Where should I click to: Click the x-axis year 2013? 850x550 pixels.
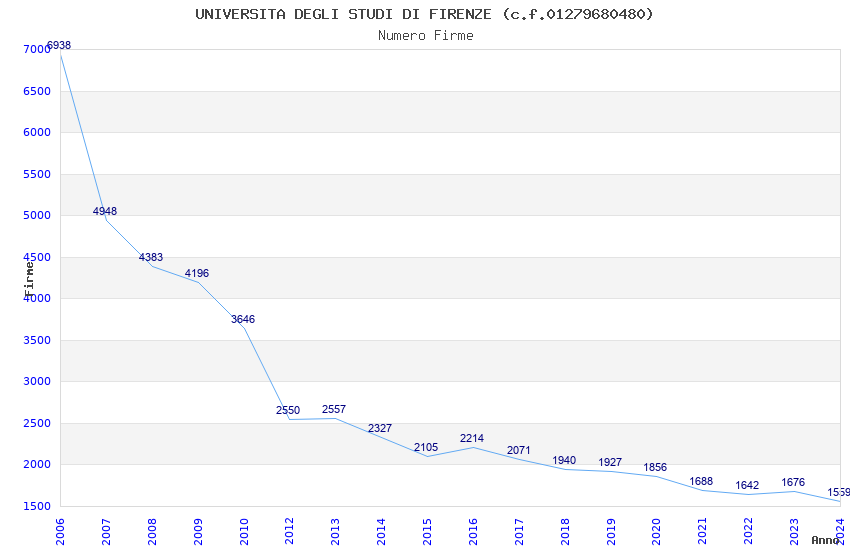coord(336,532)
